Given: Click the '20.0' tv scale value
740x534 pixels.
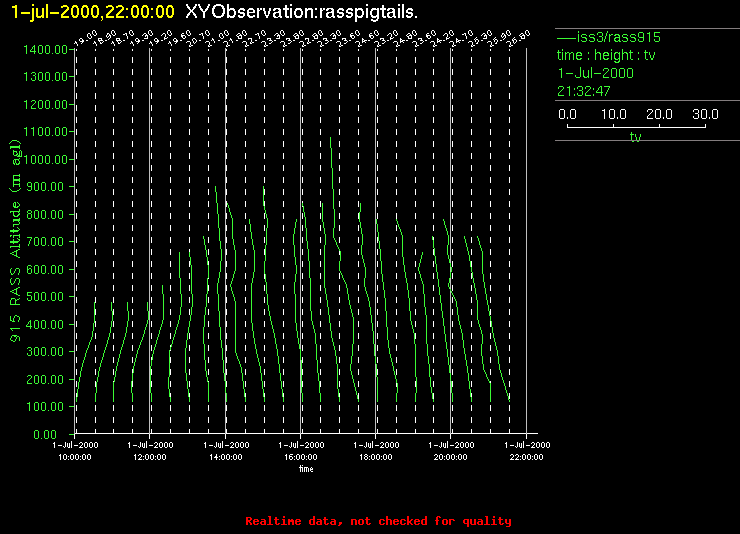Looking at the screenshot, I should (x=659, y=114).
